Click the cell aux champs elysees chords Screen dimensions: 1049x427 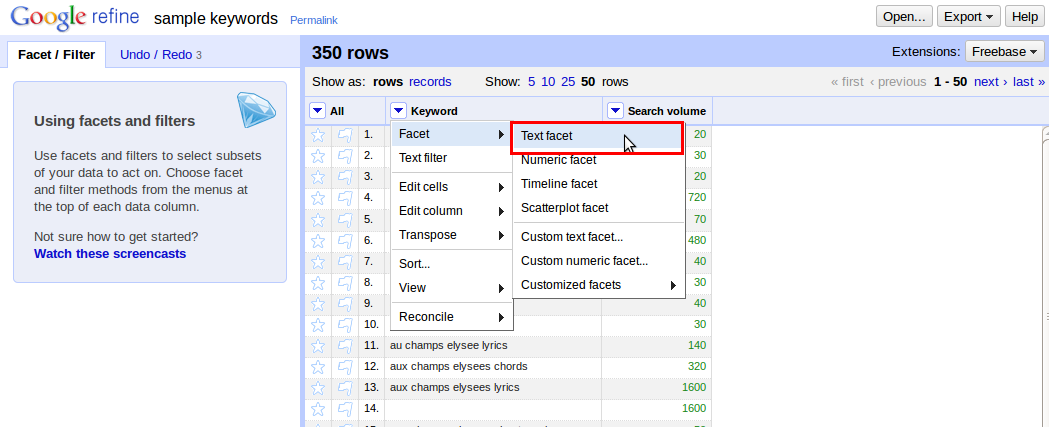pyautogui.click(x=459, y=366)
